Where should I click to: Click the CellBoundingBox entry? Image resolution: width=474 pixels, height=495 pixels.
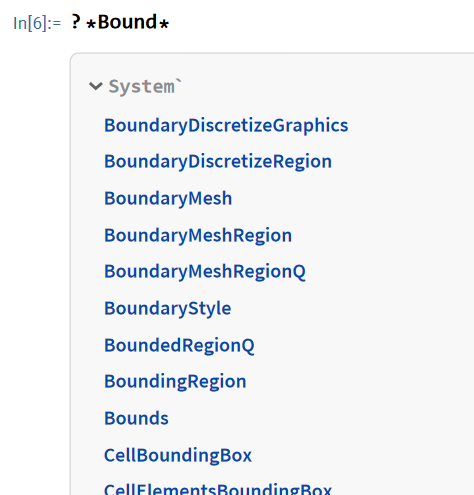coord(178,455)
